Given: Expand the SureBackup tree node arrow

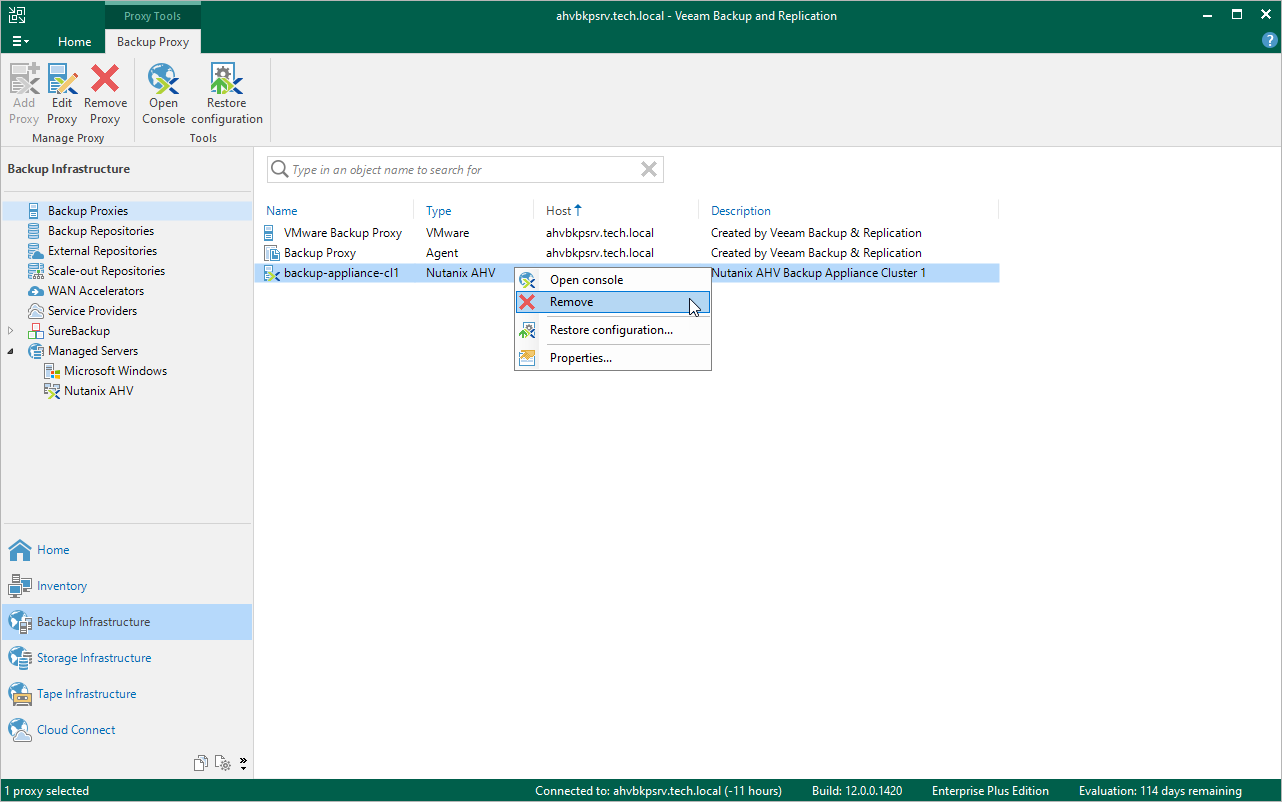Looking at the screenshot, I should (x=11, y=331).
